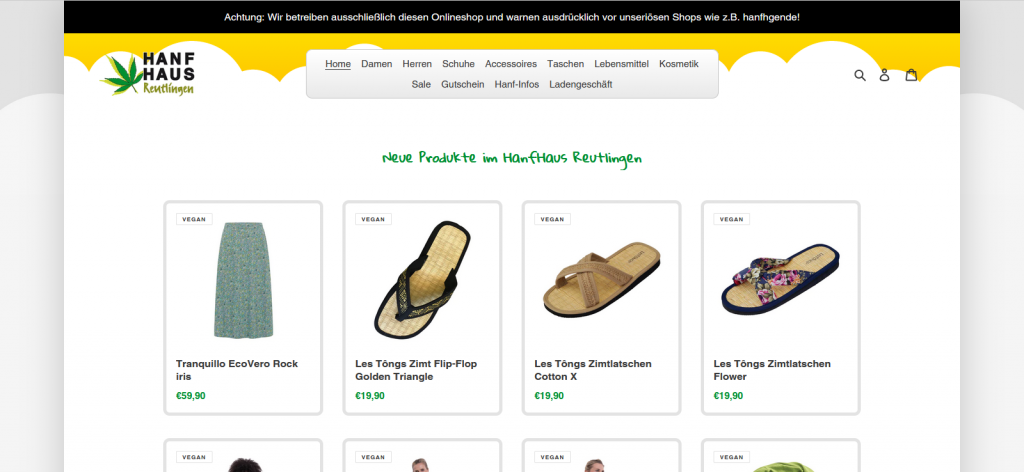1024x472 pixels.
Task: View the Zimtlatschen Flower sandal image
Action: [x=780, y=279]
